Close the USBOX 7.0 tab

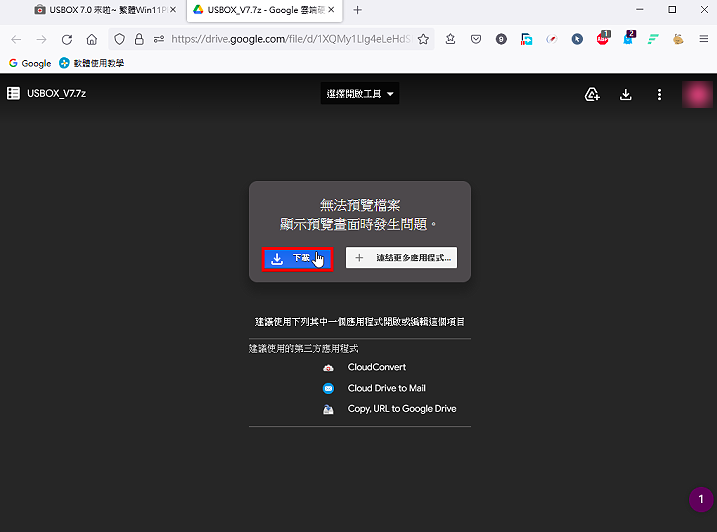(173, 10)
